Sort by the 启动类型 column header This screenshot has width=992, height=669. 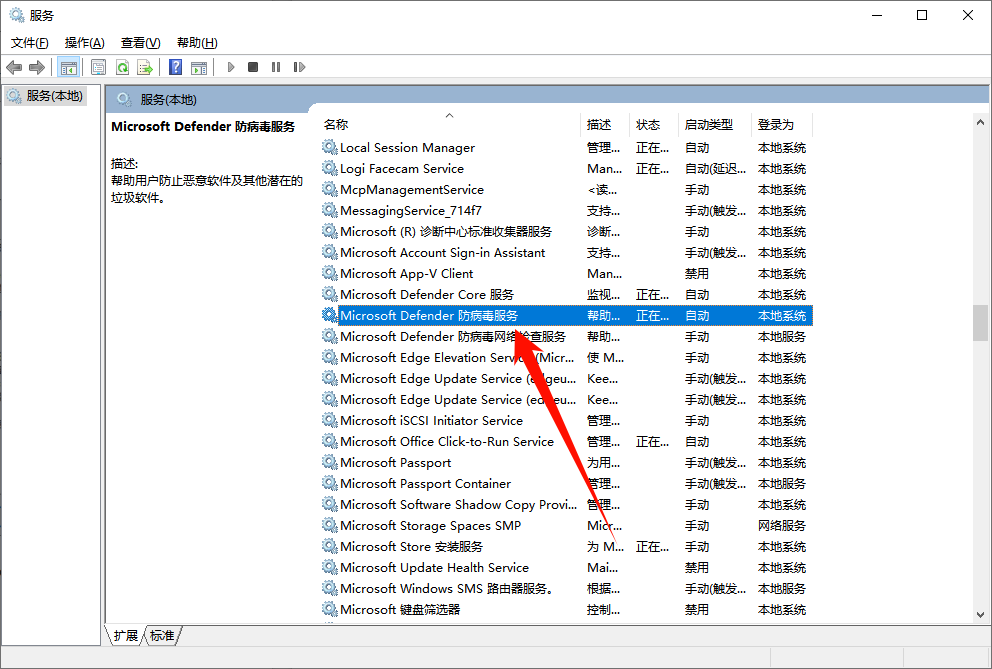click(715, 125)
